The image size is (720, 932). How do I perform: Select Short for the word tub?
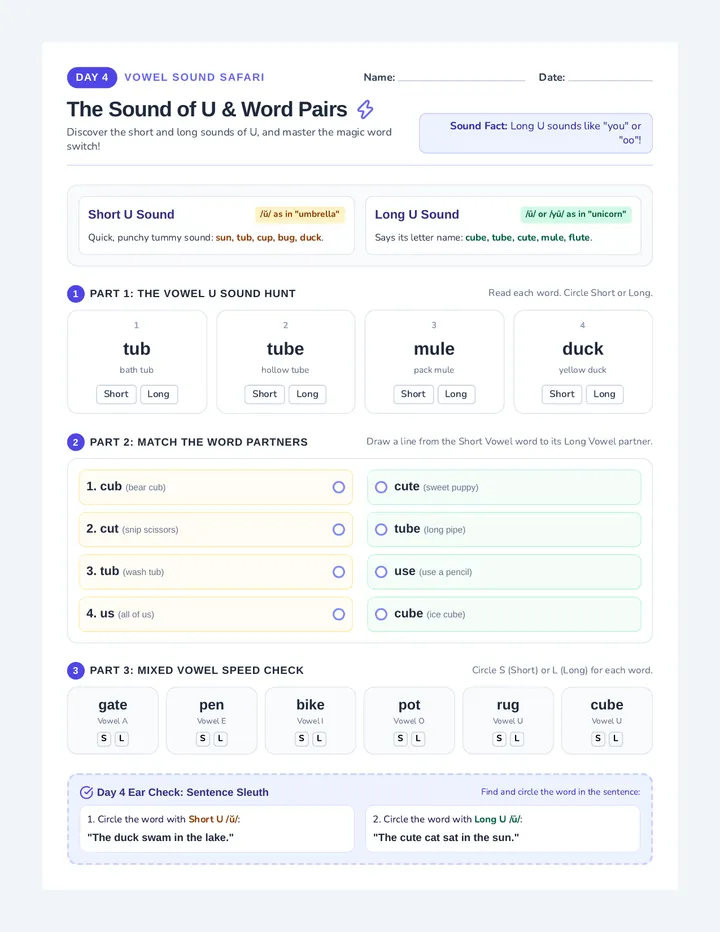pyautogui.click(x=116, y=394)
